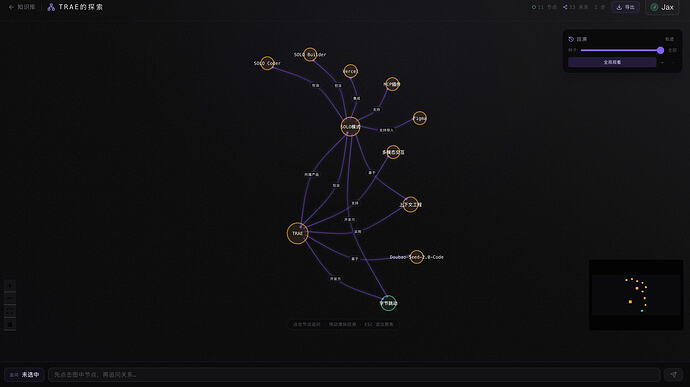Click the 未选中 selection status chip
690x387 pixels.
tap(24, 375)
